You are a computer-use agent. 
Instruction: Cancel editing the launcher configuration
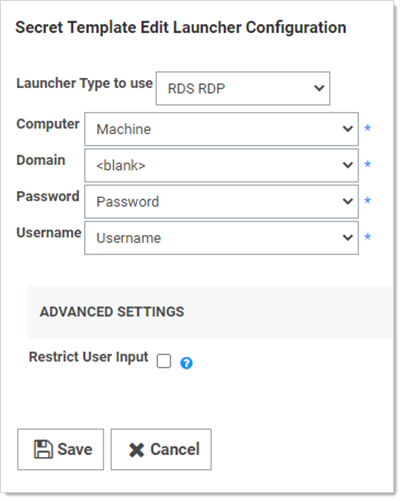click(161, 449)
